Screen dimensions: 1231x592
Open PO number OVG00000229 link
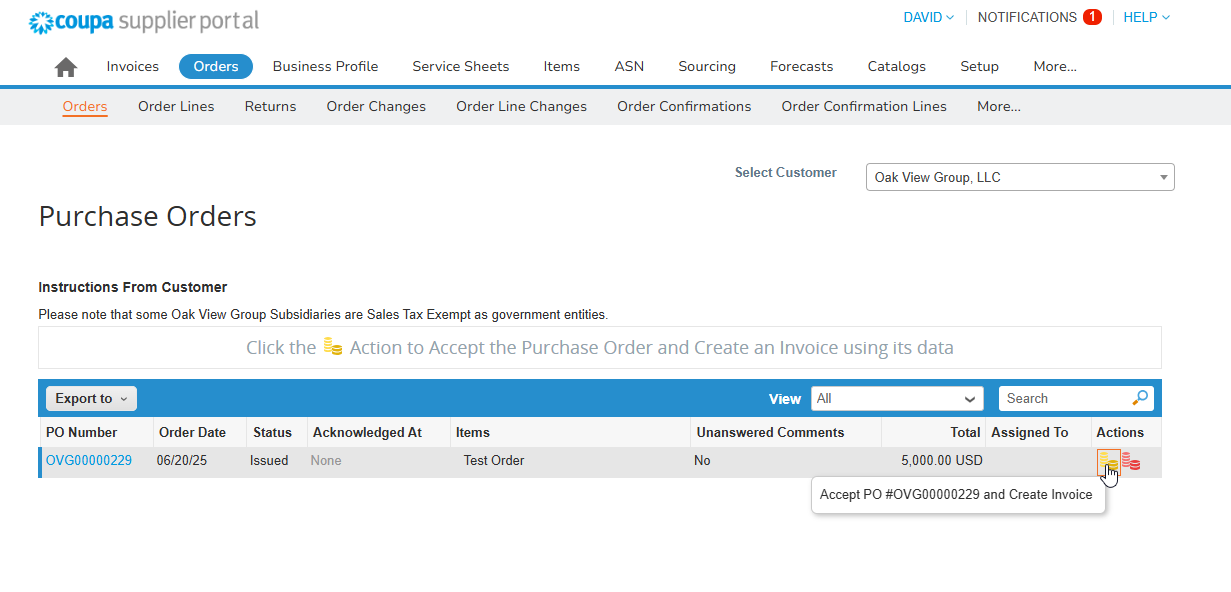pos(88,461)
